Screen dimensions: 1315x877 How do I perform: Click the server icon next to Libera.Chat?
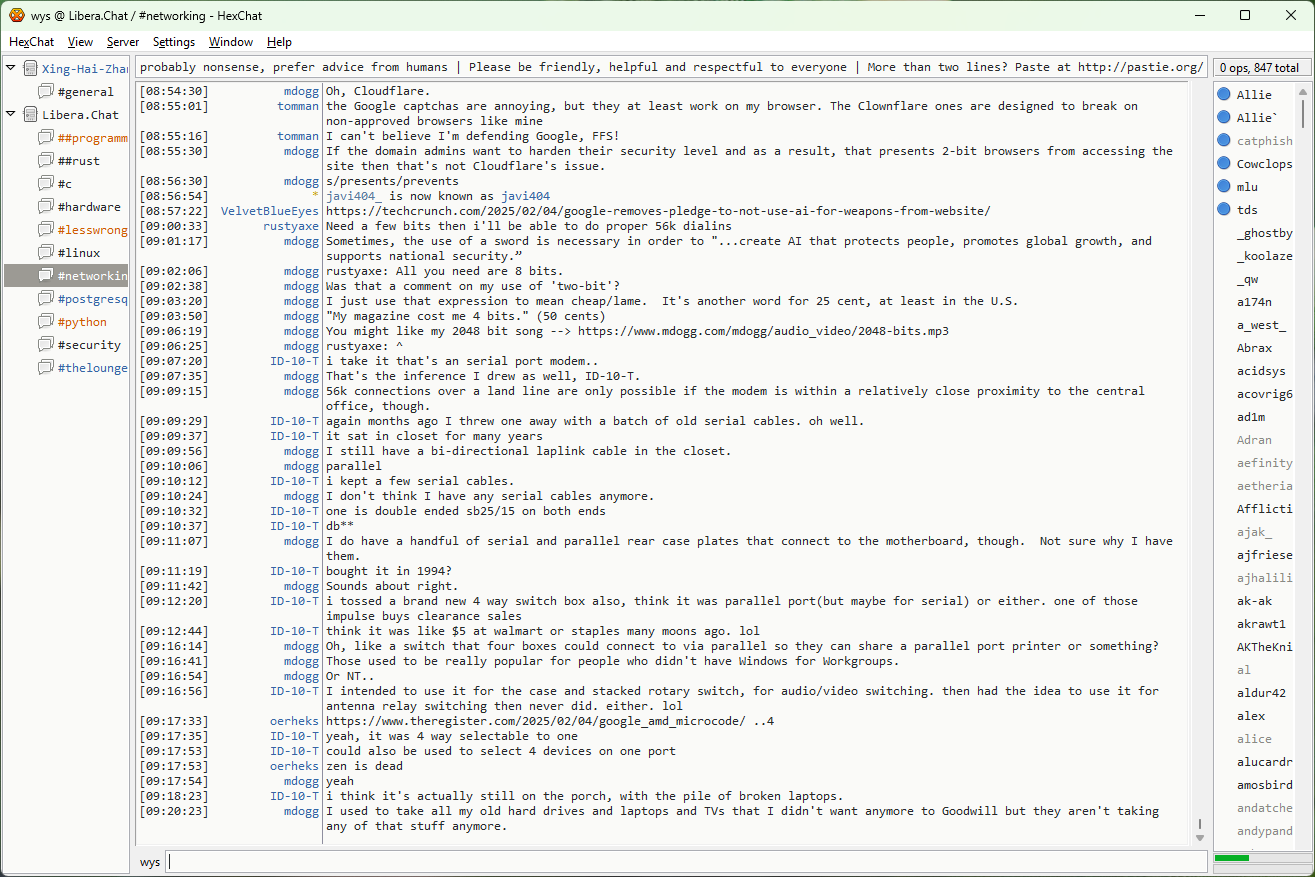tap(30, 115)
